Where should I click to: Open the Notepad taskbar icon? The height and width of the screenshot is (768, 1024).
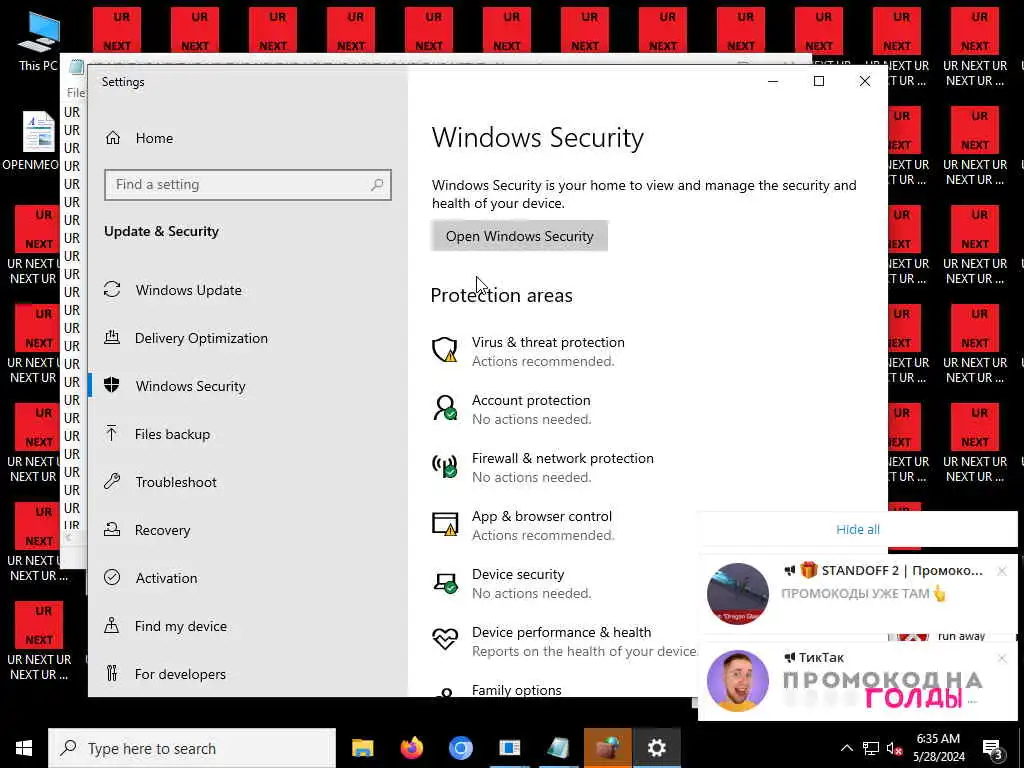(x=558, y=748)
